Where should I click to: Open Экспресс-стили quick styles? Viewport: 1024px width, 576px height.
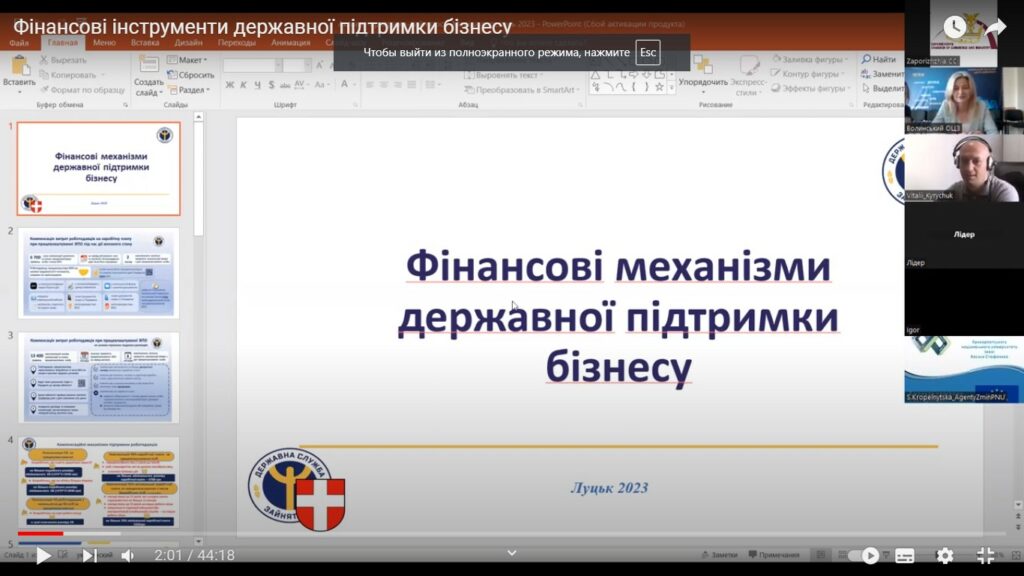click(x=748, y=75)
